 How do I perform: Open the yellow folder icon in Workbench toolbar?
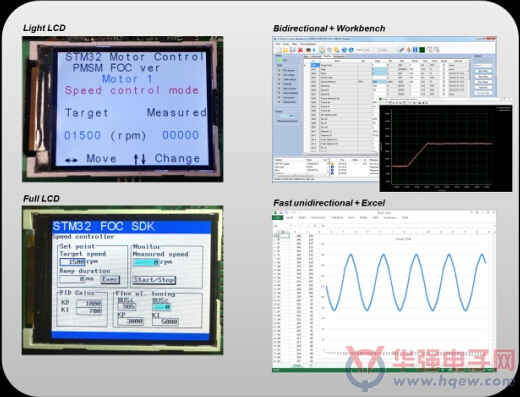285,50
